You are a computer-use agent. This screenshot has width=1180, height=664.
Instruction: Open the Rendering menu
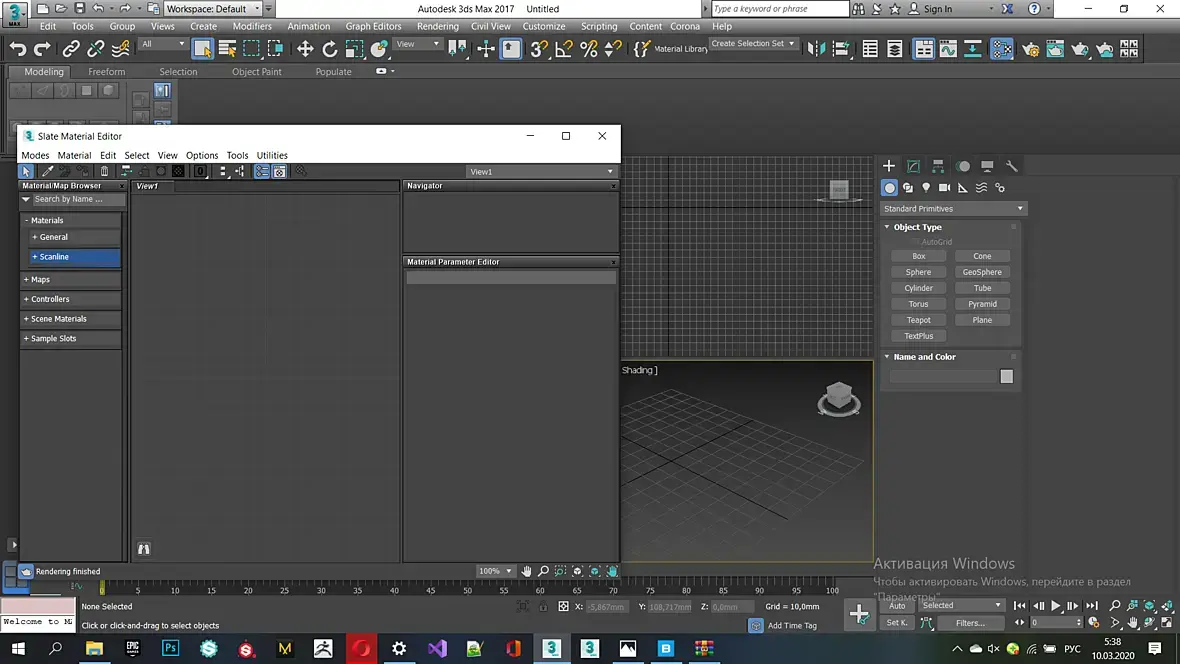coord(437,26)
